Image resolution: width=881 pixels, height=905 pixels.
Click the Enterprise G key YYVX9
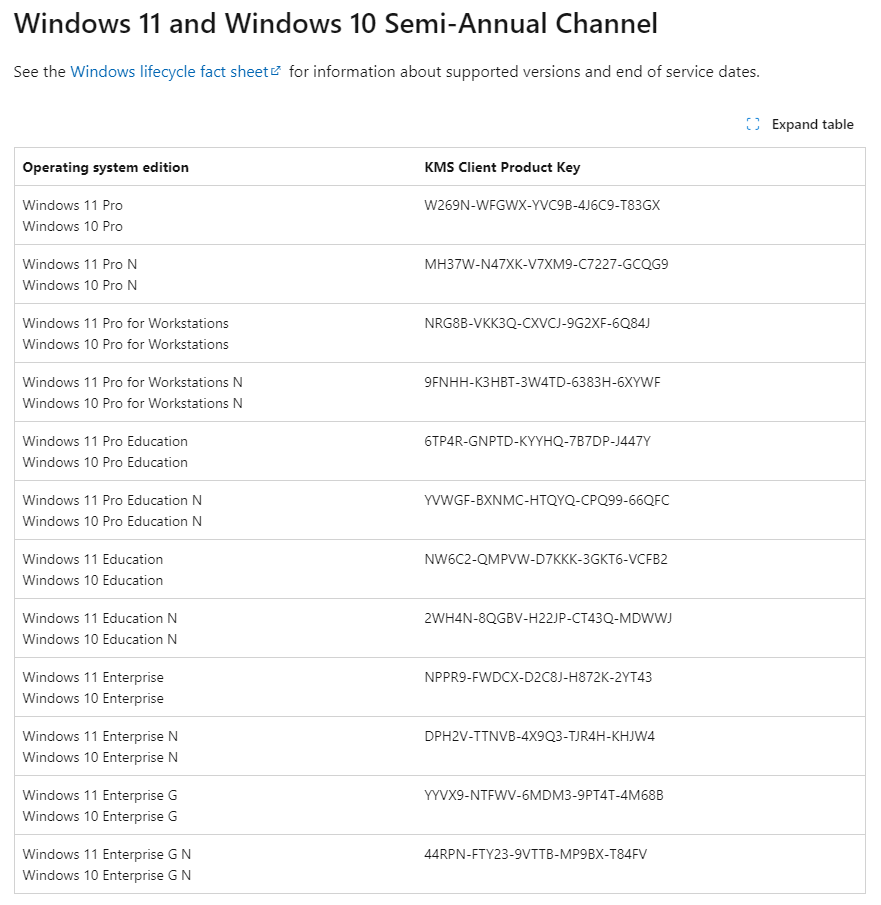(x=544, y=795)
